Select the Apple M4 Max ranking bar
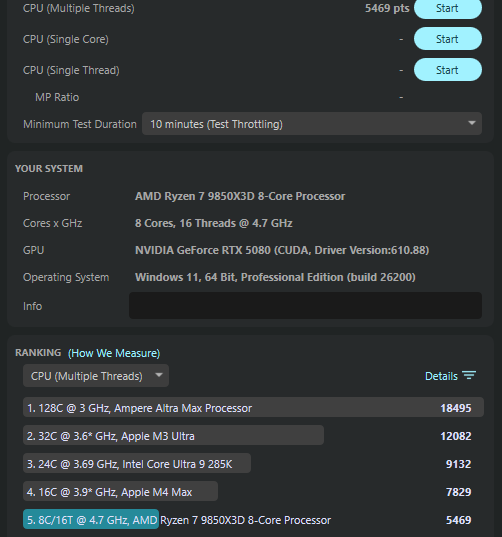 pyautogui.click(x=120, y=491)
